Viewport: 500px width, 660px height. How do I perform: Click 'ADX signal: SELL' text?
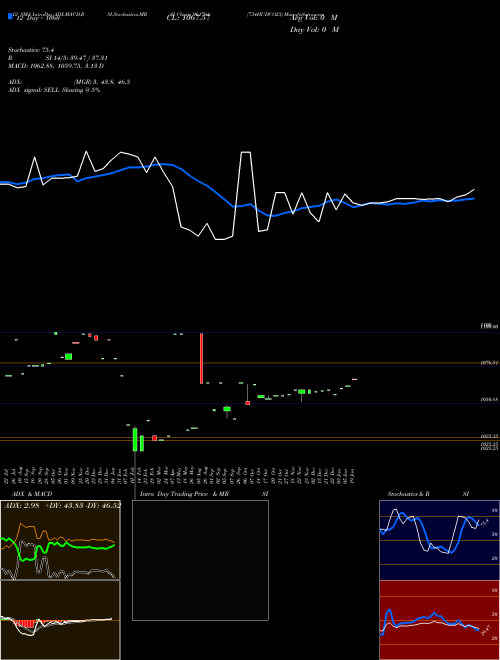(x=34, y=90)
